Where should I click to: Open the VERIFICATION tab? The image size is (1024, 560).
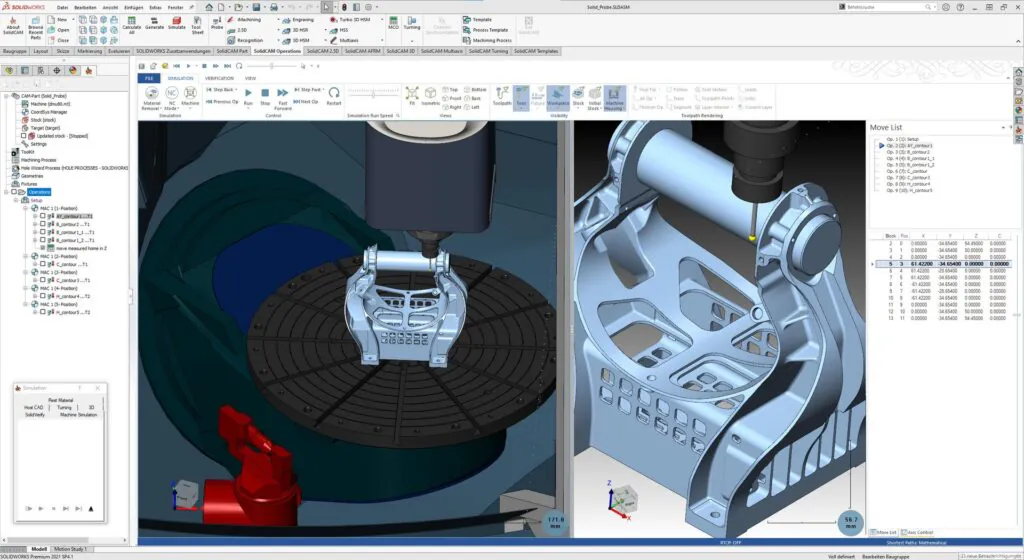coord(219,77)
